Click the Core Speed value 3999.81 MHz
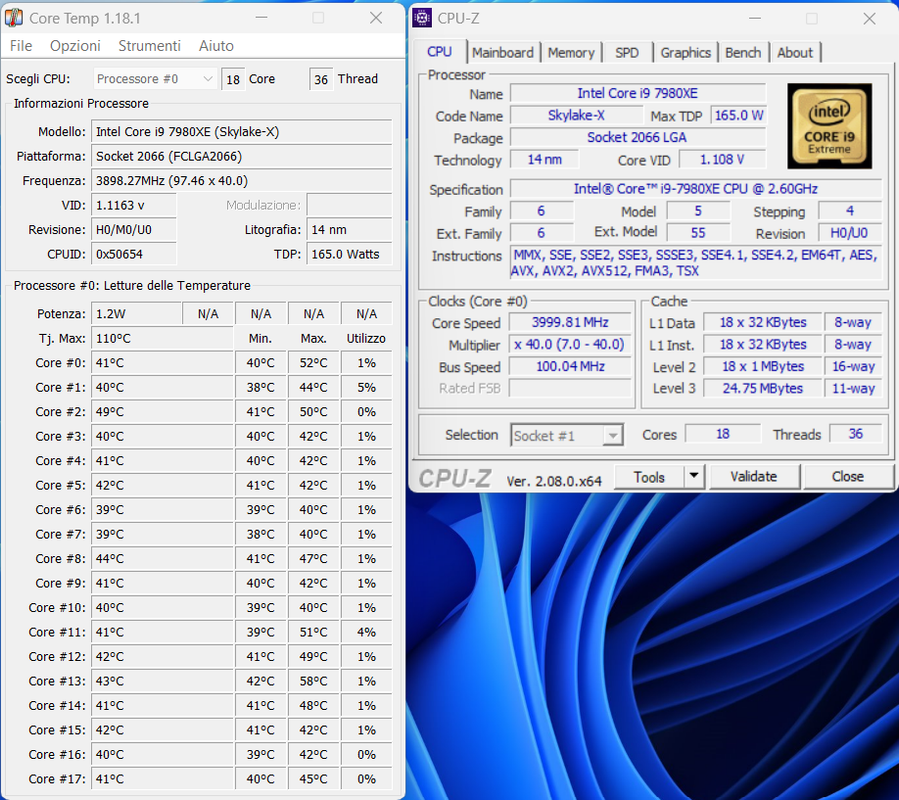The height and width of the screenshot is (800, 899). click(x=570, y=322)
